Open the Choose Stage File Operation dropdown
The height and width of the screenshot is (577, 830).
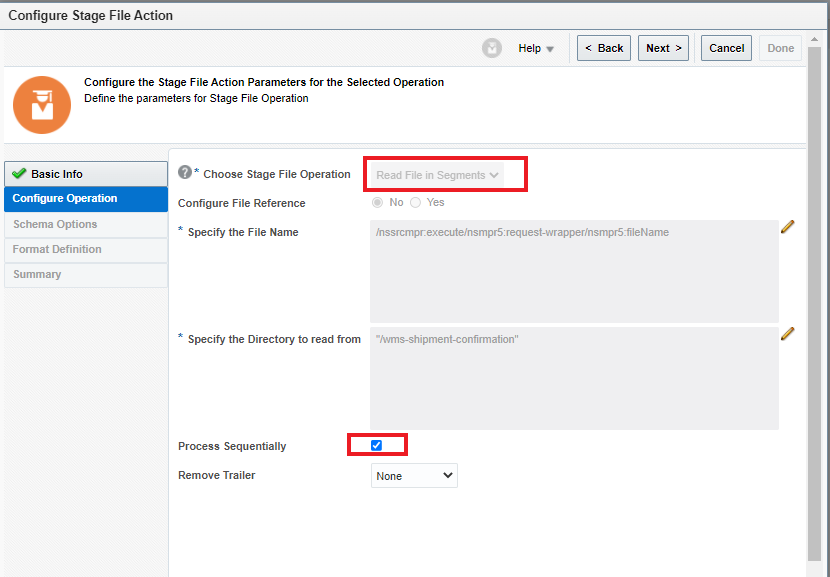coord(437,175)
